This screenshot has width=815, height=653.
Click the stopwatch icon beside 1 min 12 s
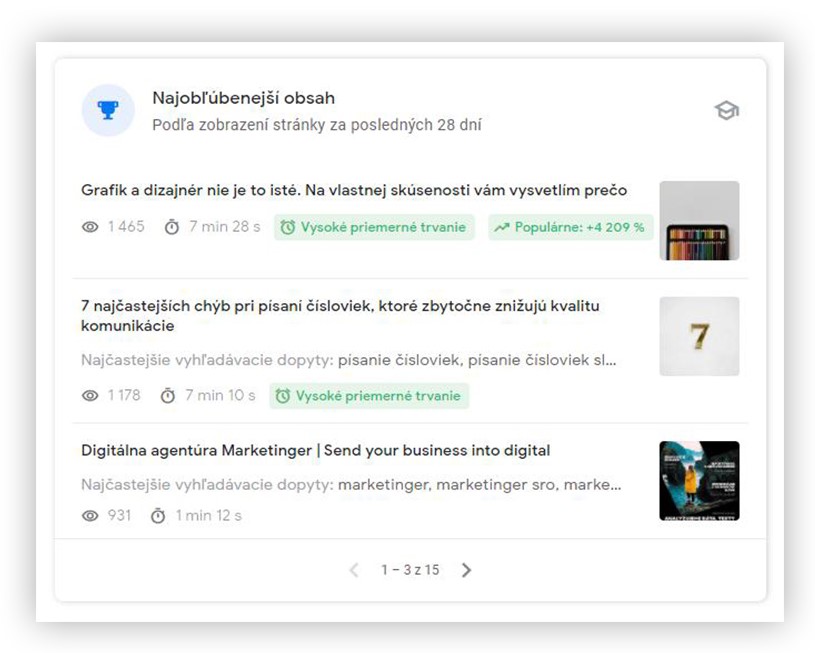click(158, 516)
